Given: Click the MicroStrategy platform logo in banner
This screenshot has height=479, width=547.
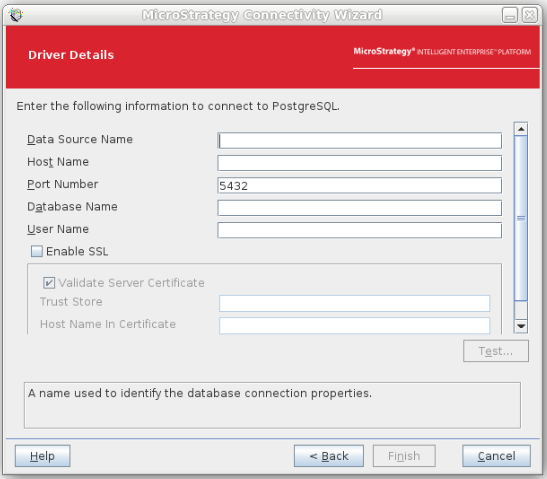Looking at the screenshot, I should [x=442, y=52].
